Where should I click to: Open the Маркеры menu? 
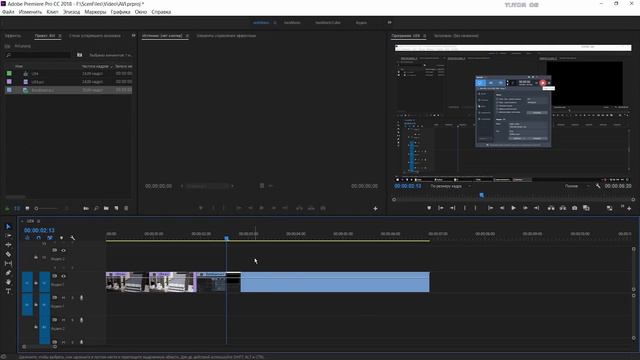pos(95,12)
